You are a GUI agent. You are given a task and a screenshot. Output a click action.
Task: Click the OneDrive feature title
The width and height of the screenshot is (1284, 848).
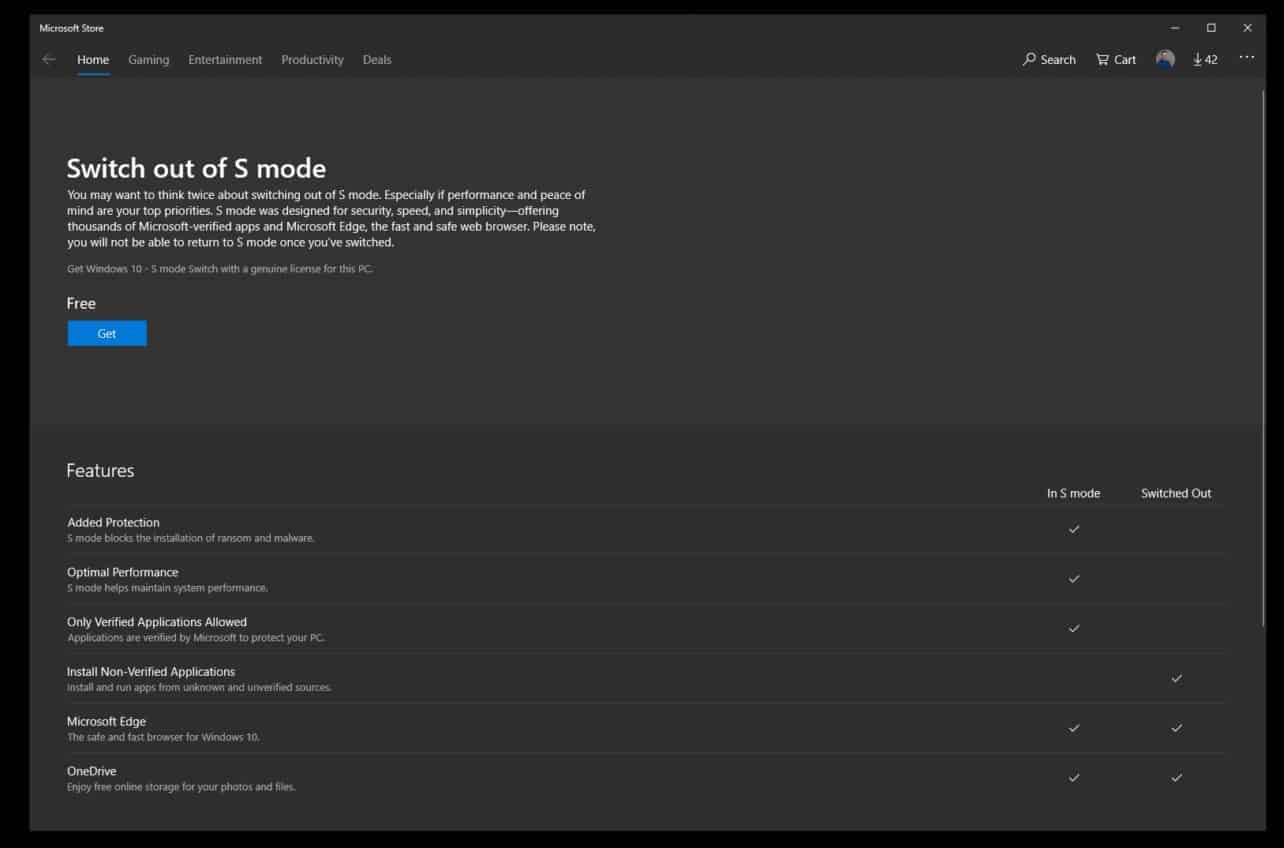coord(91,771)
